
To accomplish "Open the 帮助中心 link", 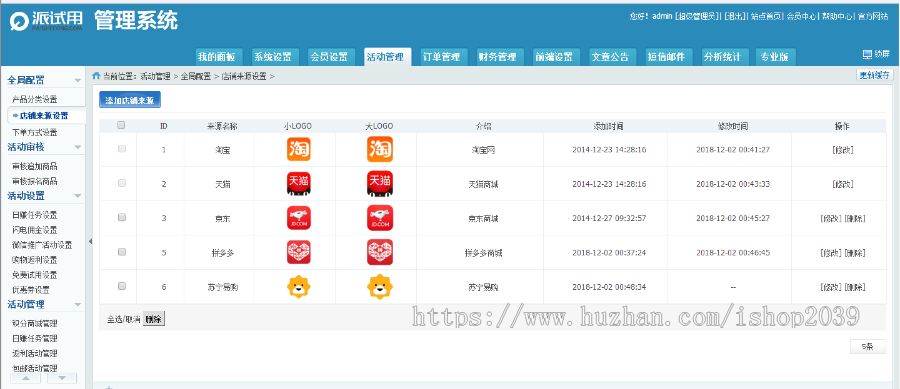I will (x=837, y=16).
